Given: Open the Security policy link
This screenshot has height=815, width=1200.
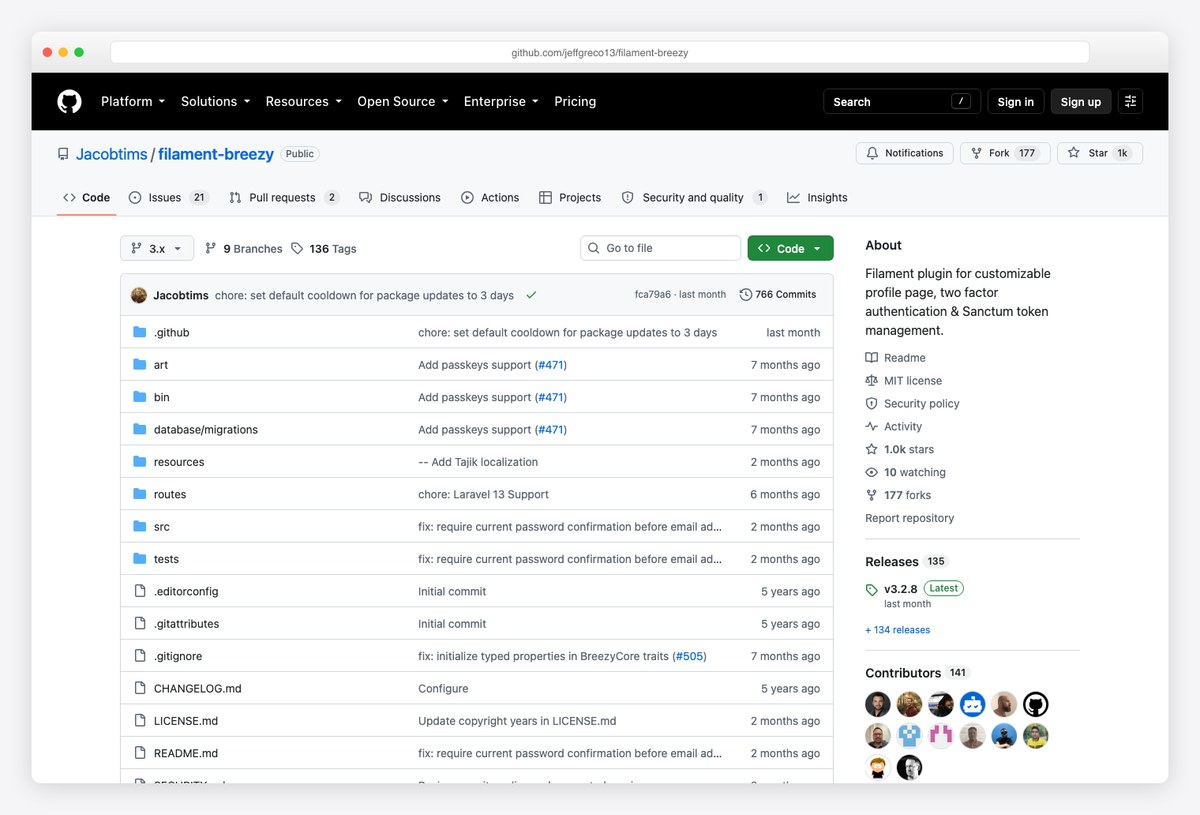Looking at the screenshot, I should 912,404.
